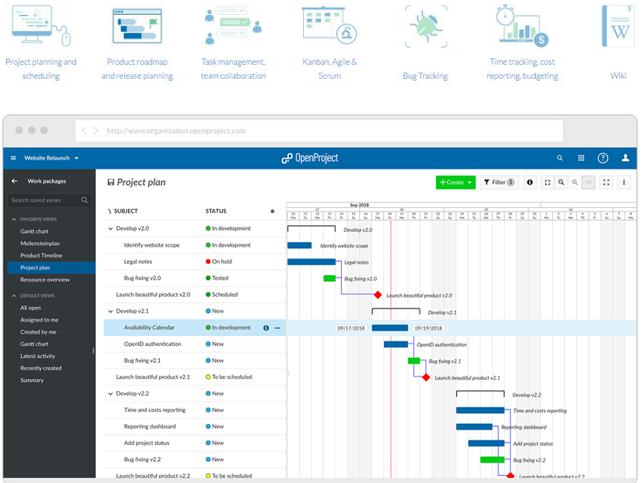This screenshot has width=642, height=483.
Task: Sort by the SUBJECT column header
Action: tap(126, 211)
